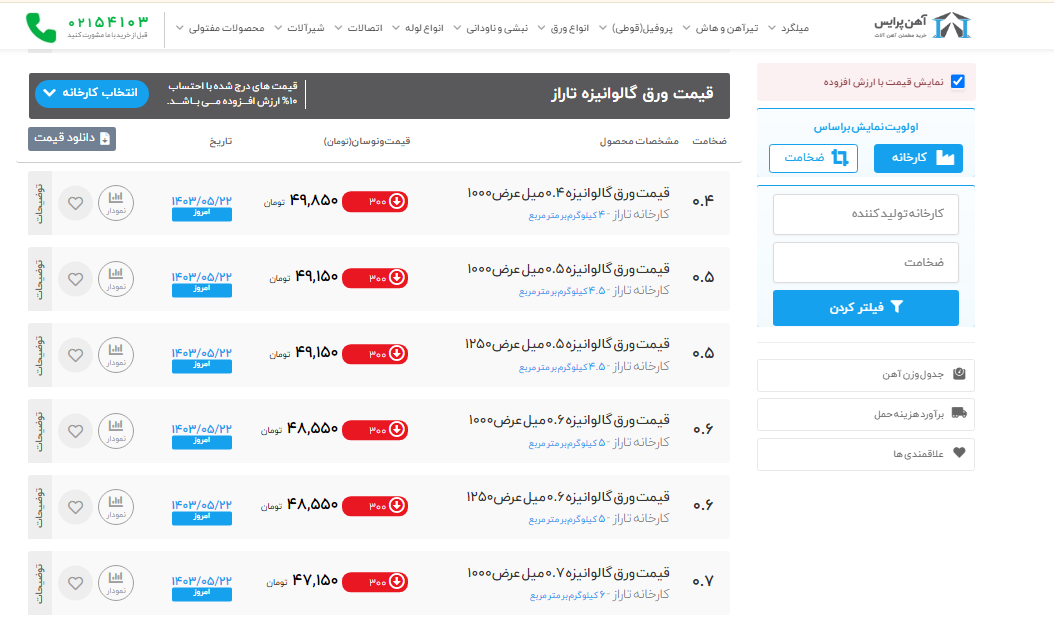Click the فیلتر کردن button
This screenshot has width=1054, height=617.
pyautogui.click(x=865, y=308)
